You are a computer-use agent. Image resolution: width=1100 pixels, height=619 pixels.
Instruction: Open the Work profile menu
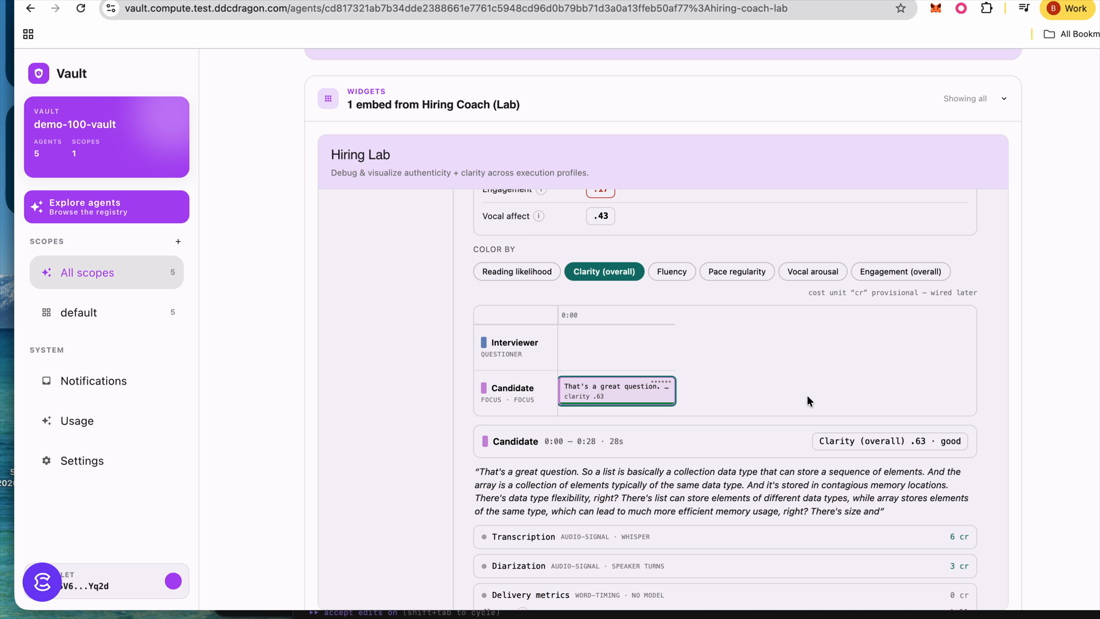click(x=1068, y=8)
